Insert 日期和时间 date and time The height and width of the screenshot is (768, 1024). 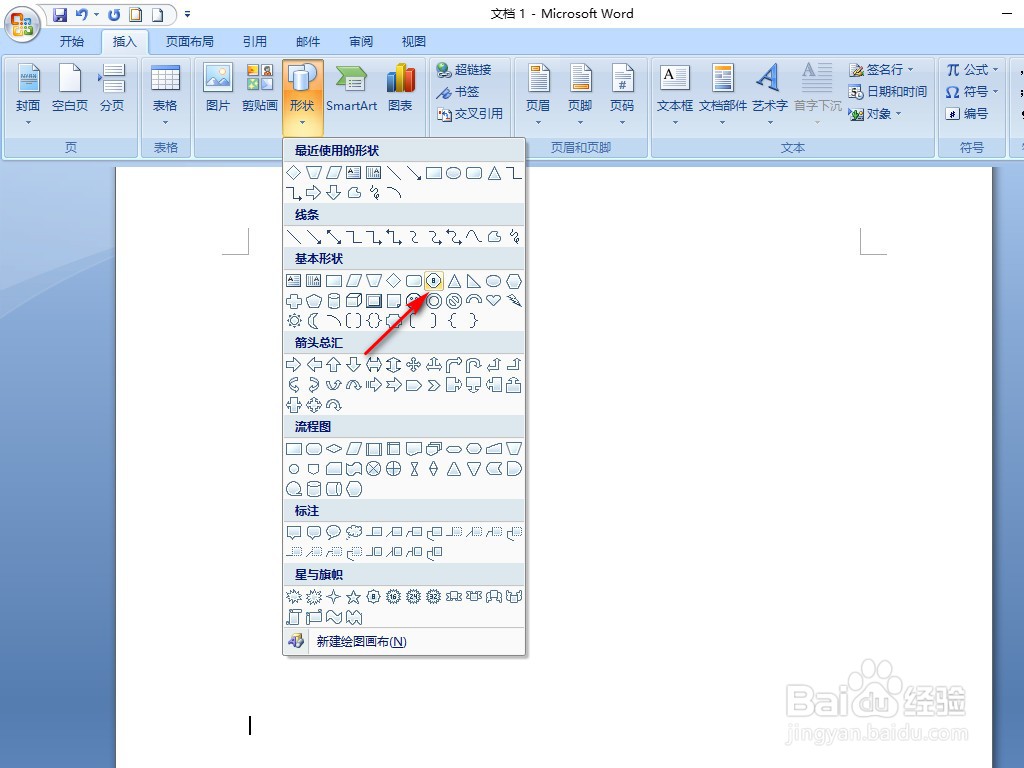[x=888, y=91]
